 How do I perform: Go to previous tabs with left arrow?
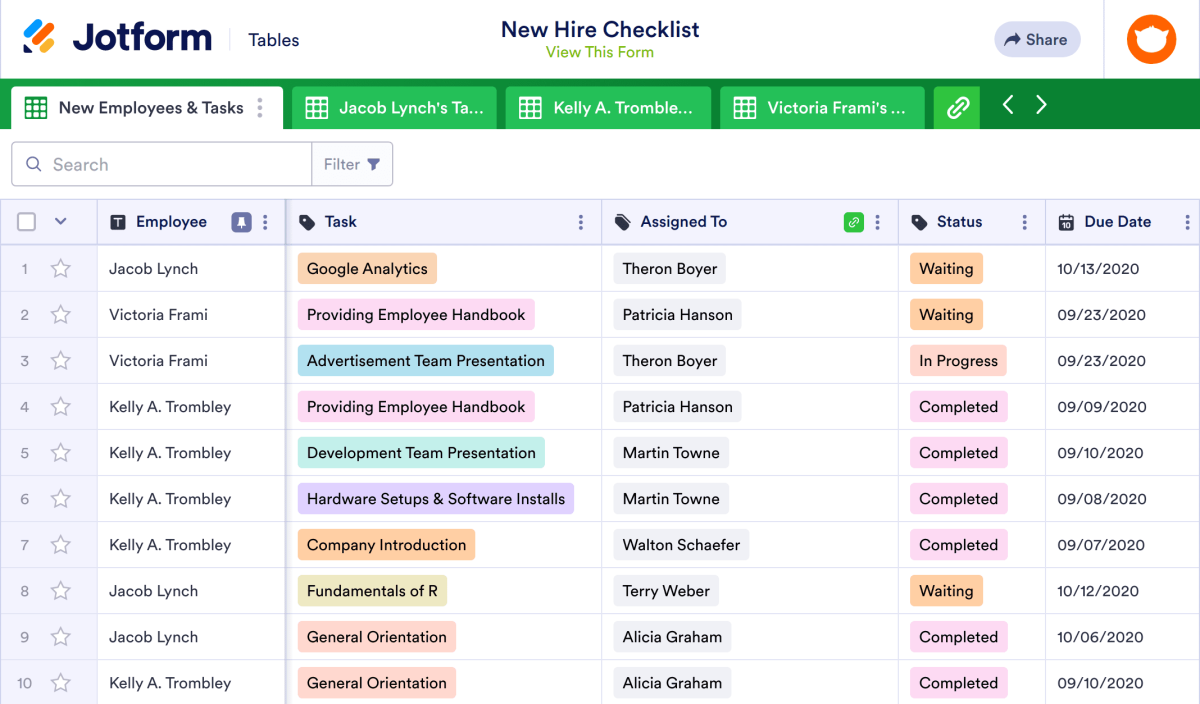[1008, 105]
